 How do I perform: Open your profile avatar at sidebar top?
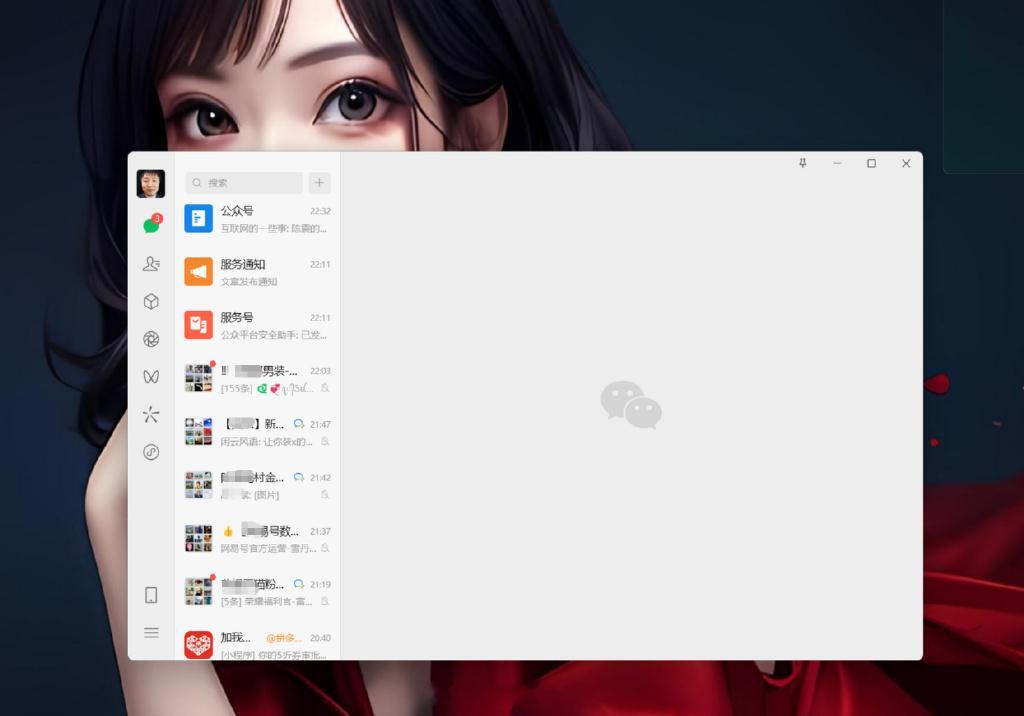(x=151, y=184)
